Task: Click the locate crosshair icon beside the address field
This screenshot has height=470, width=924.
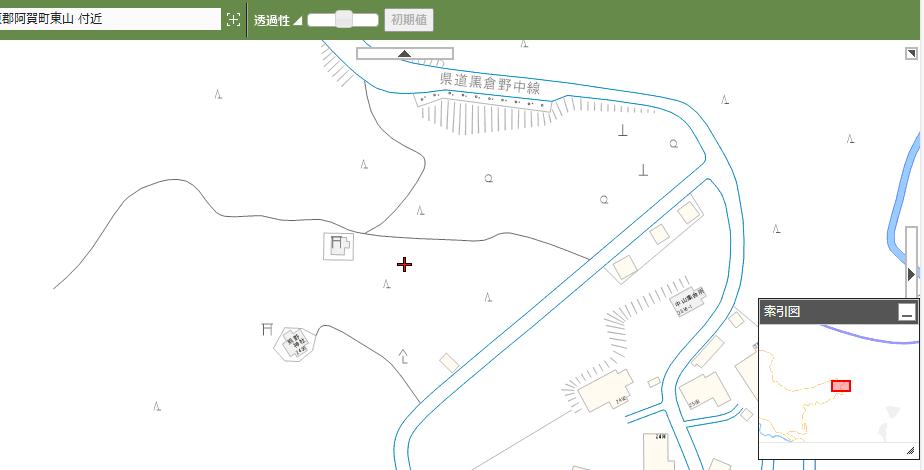Action: [x=233, y=19]
